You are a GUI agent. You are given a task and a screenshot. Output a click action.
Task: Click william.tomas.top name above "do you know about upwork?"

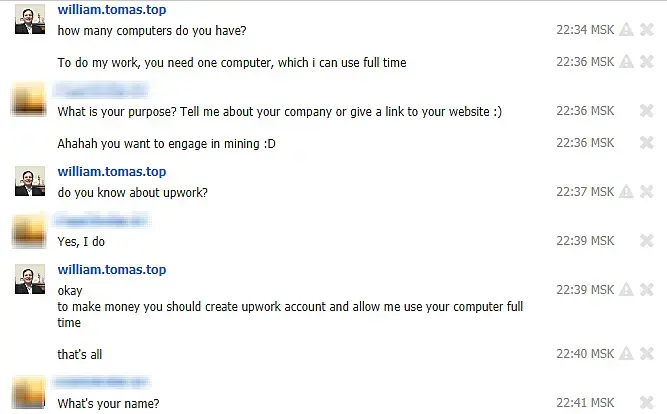pos(112,172)
